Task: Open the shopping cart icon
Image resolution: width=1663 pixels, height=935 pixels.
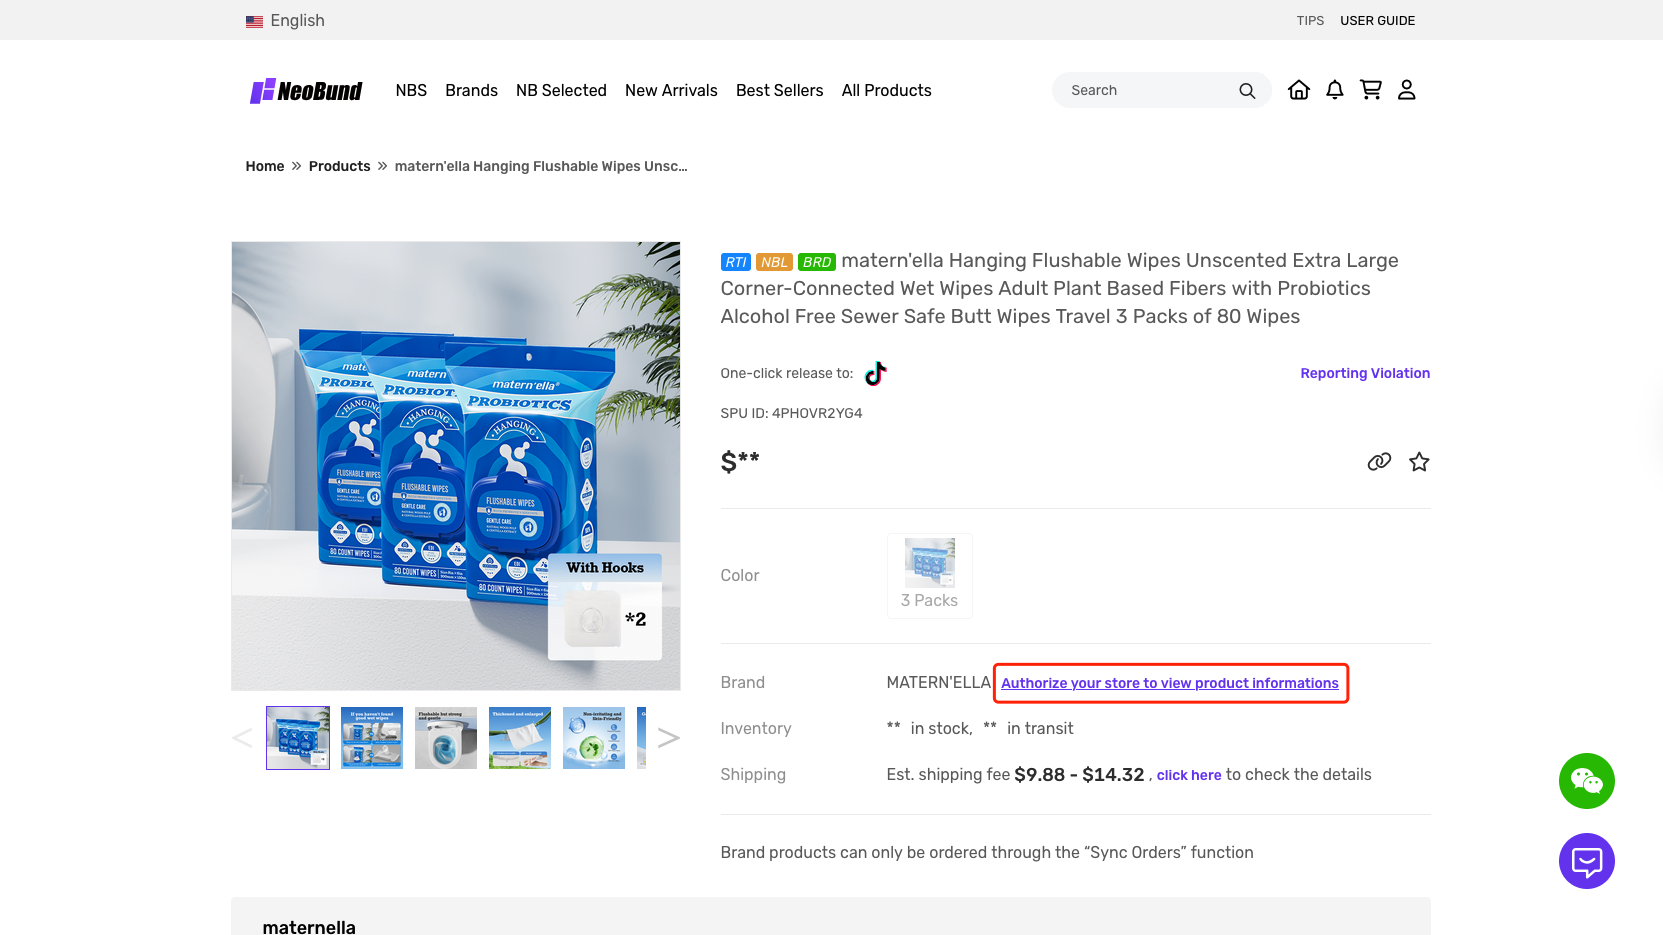Action: pos(1371,90)
